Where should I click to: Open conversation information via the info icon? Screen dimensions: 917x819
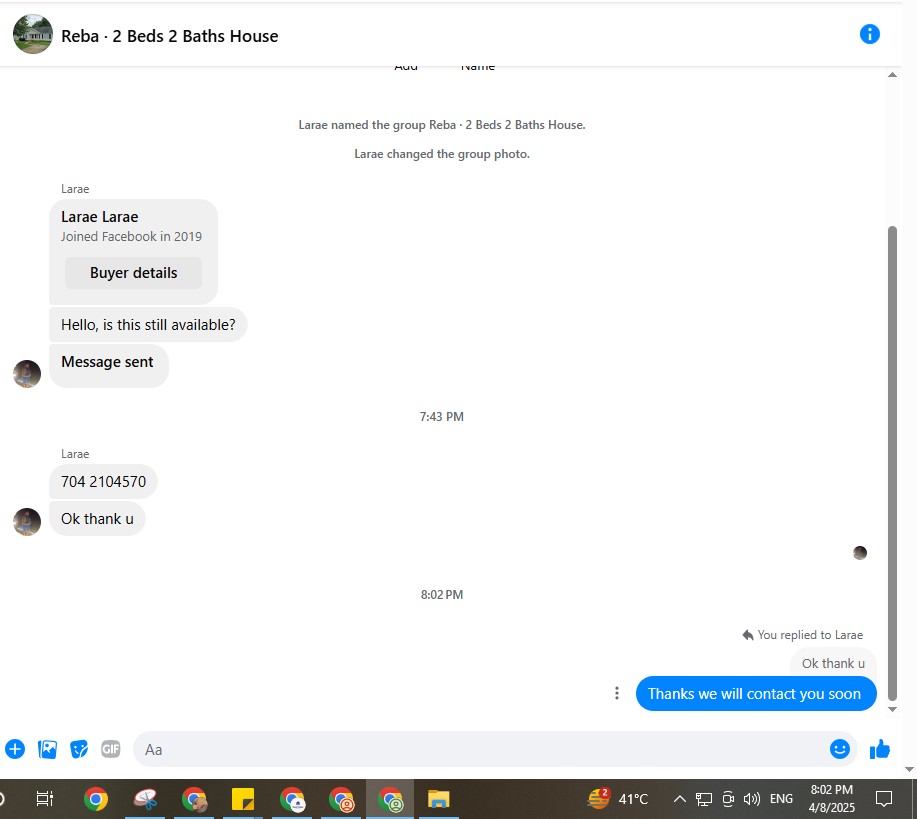(869, 35)
